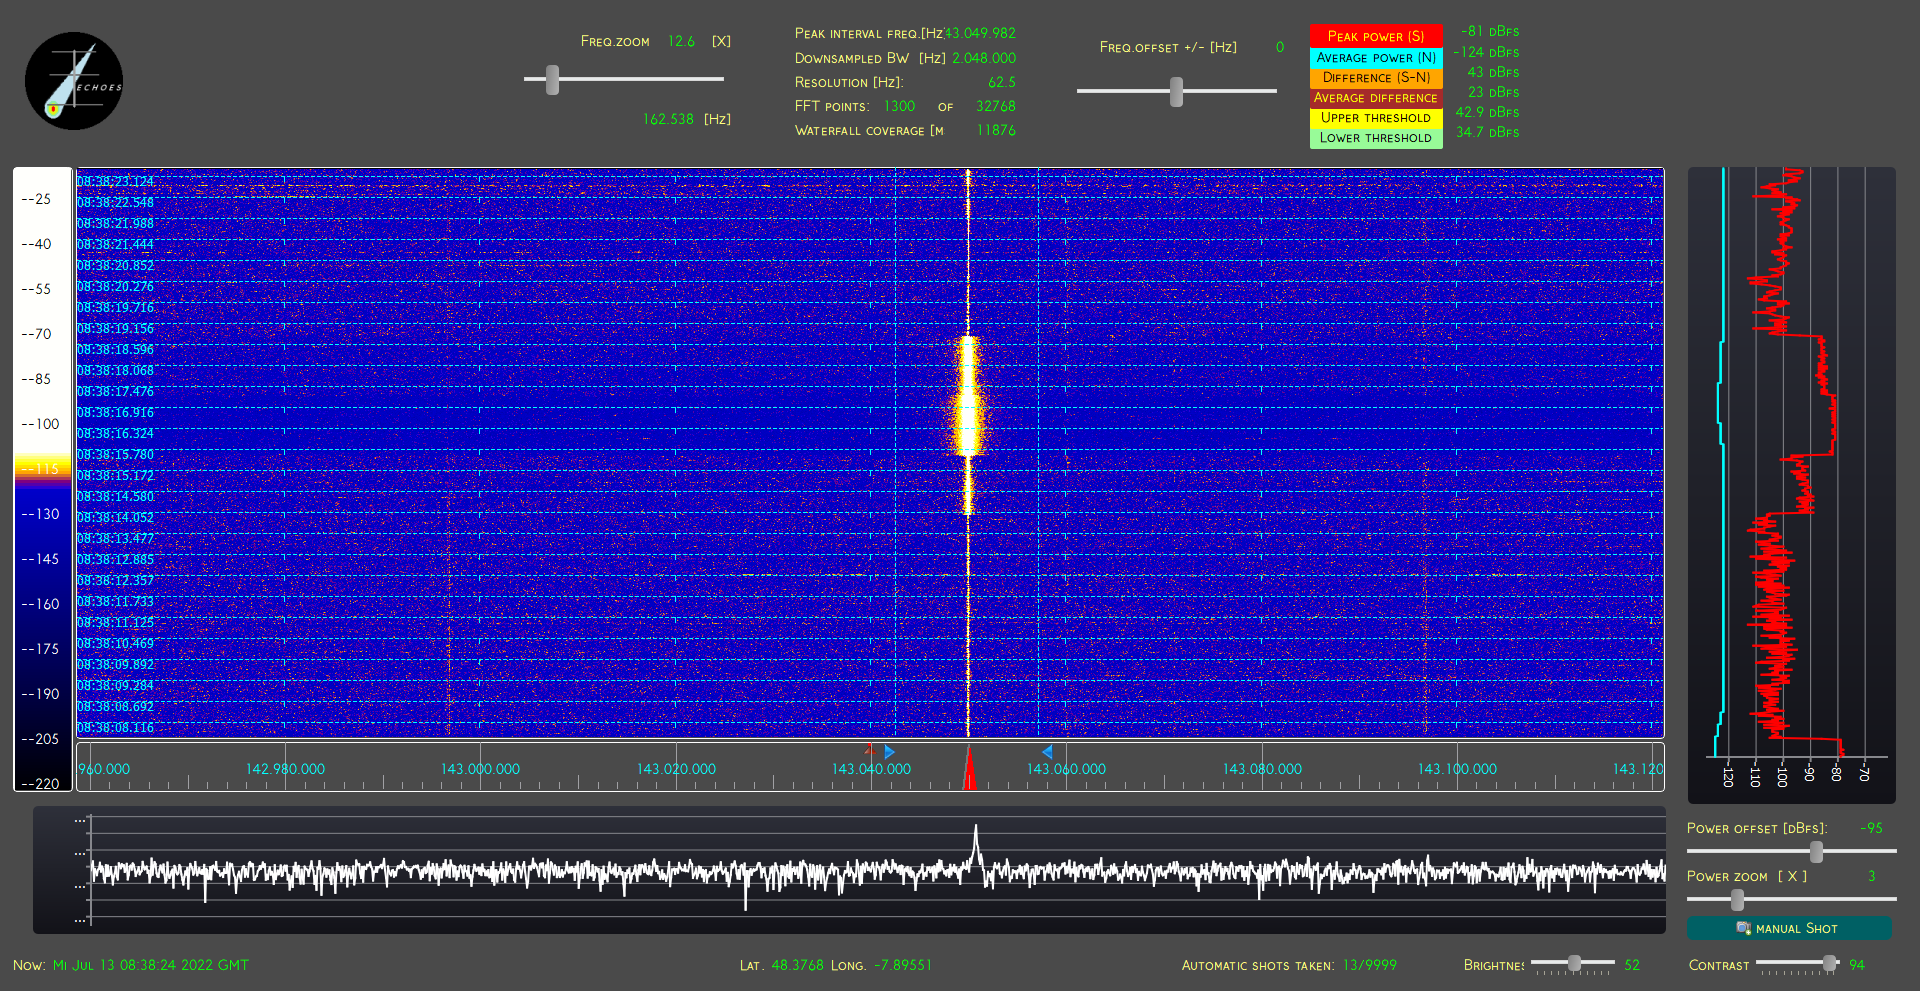The height and width of the screenshot is (991, 1920).
Task: Click the Resolution value 62.5
Action: (x=1002, y=82)
